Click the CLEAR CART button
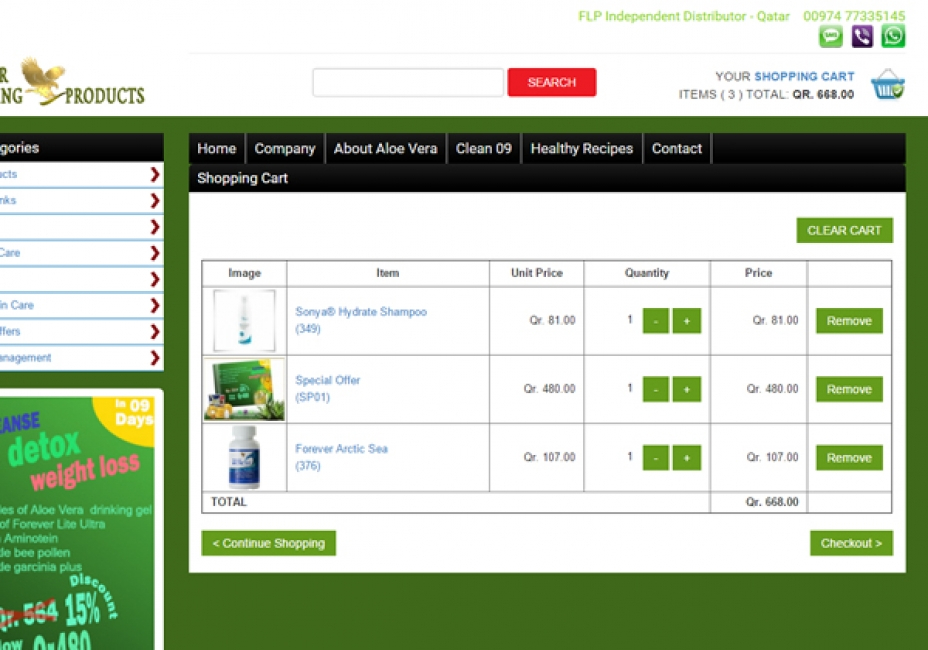This screenshot has height=650, width=928. [845, 230]
